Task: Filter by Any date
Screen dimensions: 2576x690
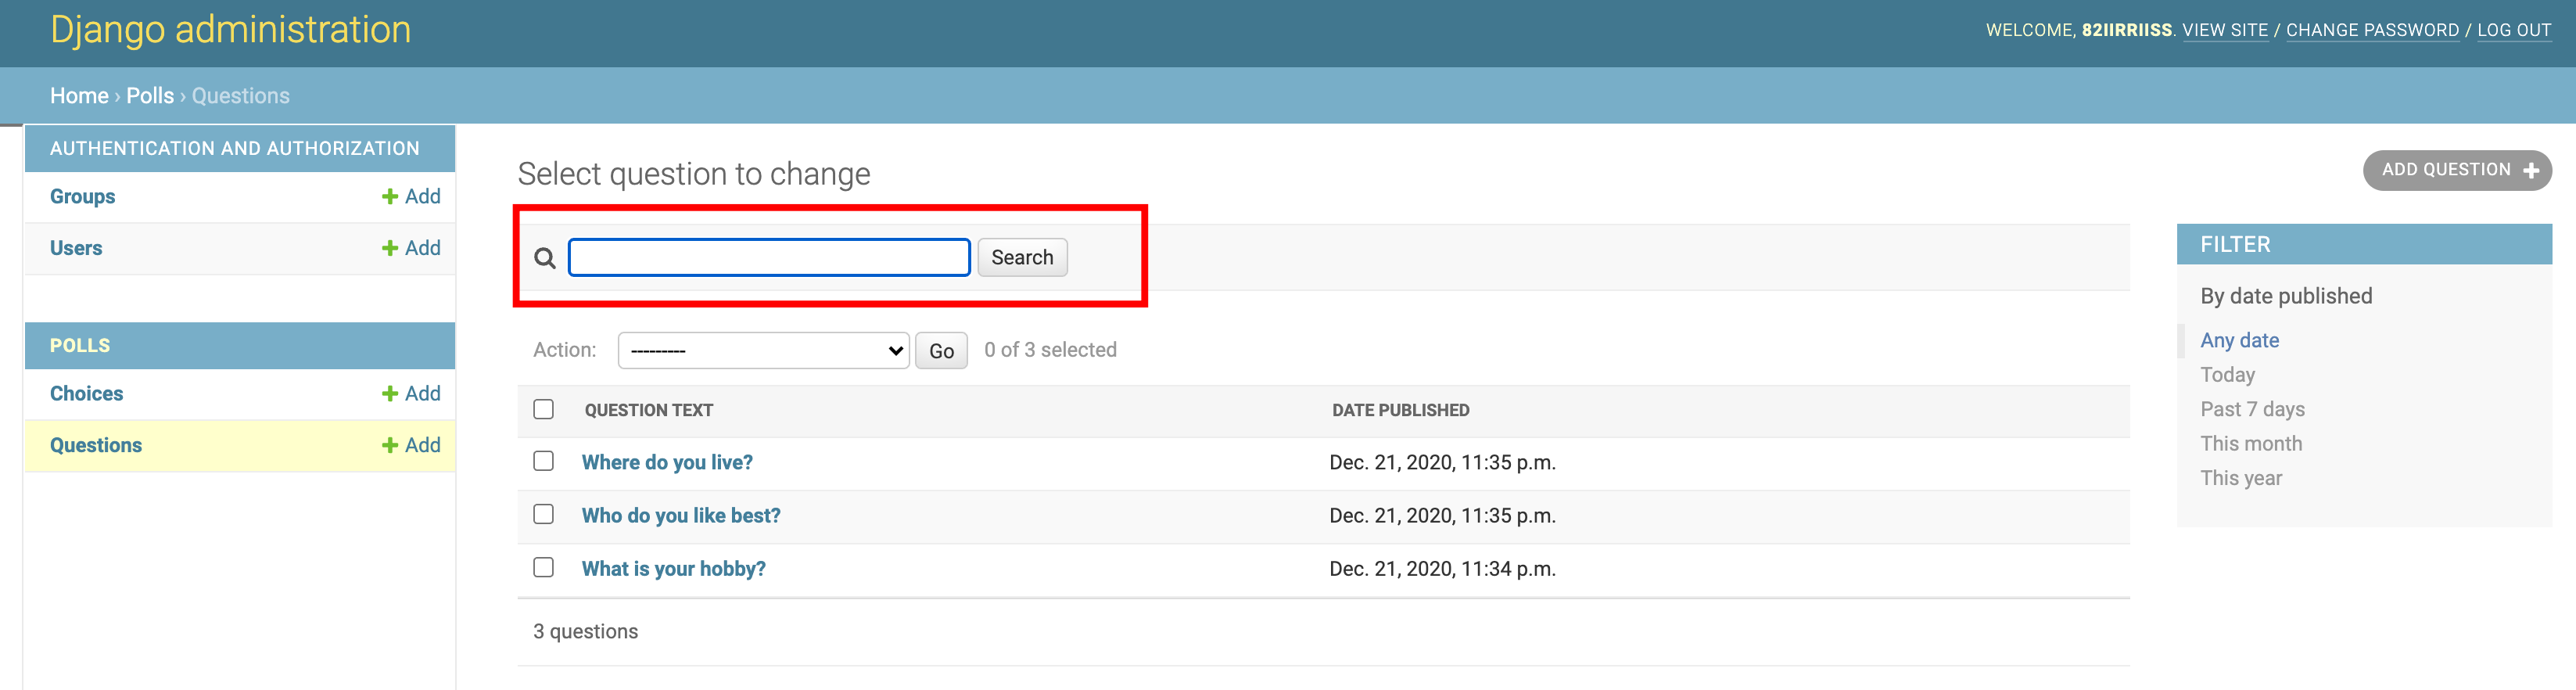Action: [2239, 340]
